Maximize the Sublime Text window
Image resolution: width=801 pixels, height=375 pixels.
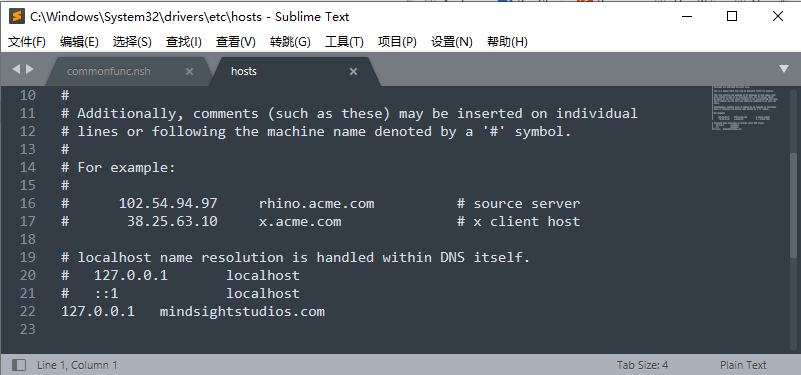[x=732, y=16]
